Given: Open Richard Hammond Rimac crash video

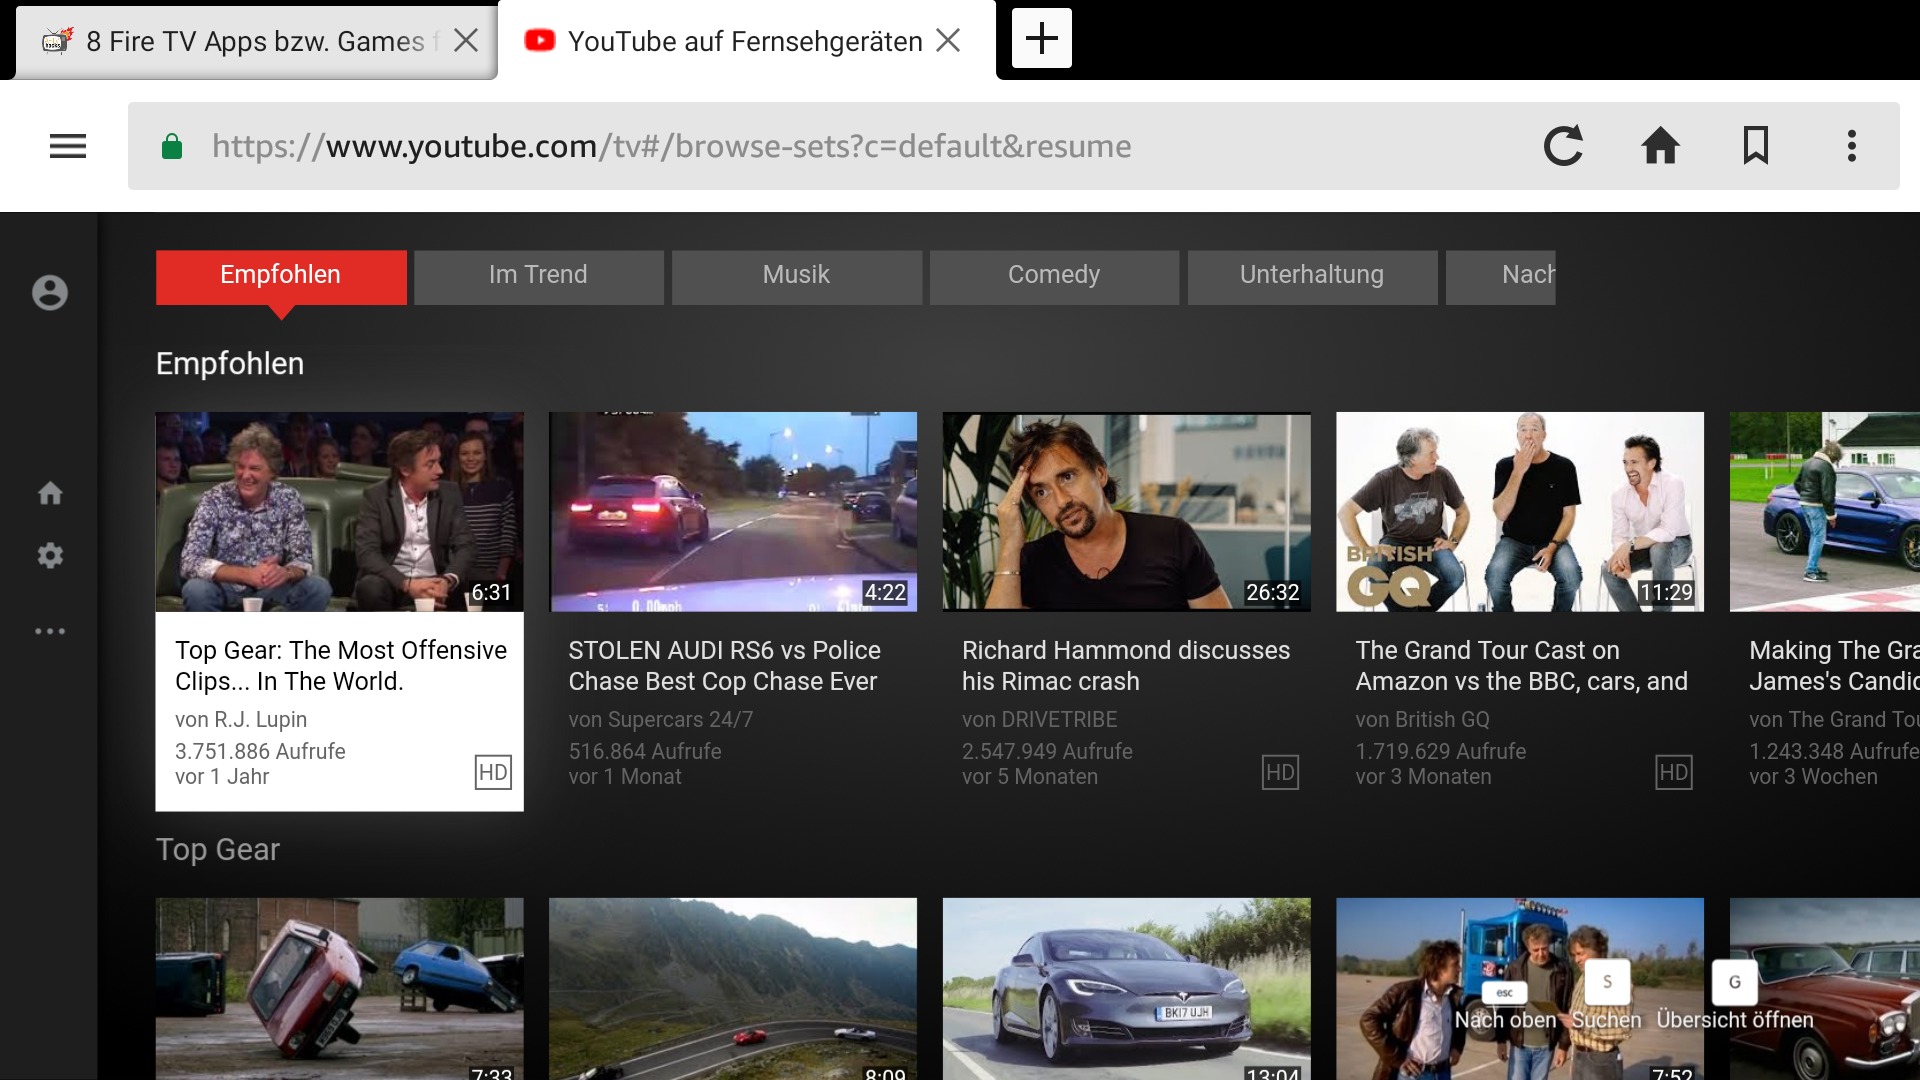Looking at the screenshot, I should [1126, 512].
